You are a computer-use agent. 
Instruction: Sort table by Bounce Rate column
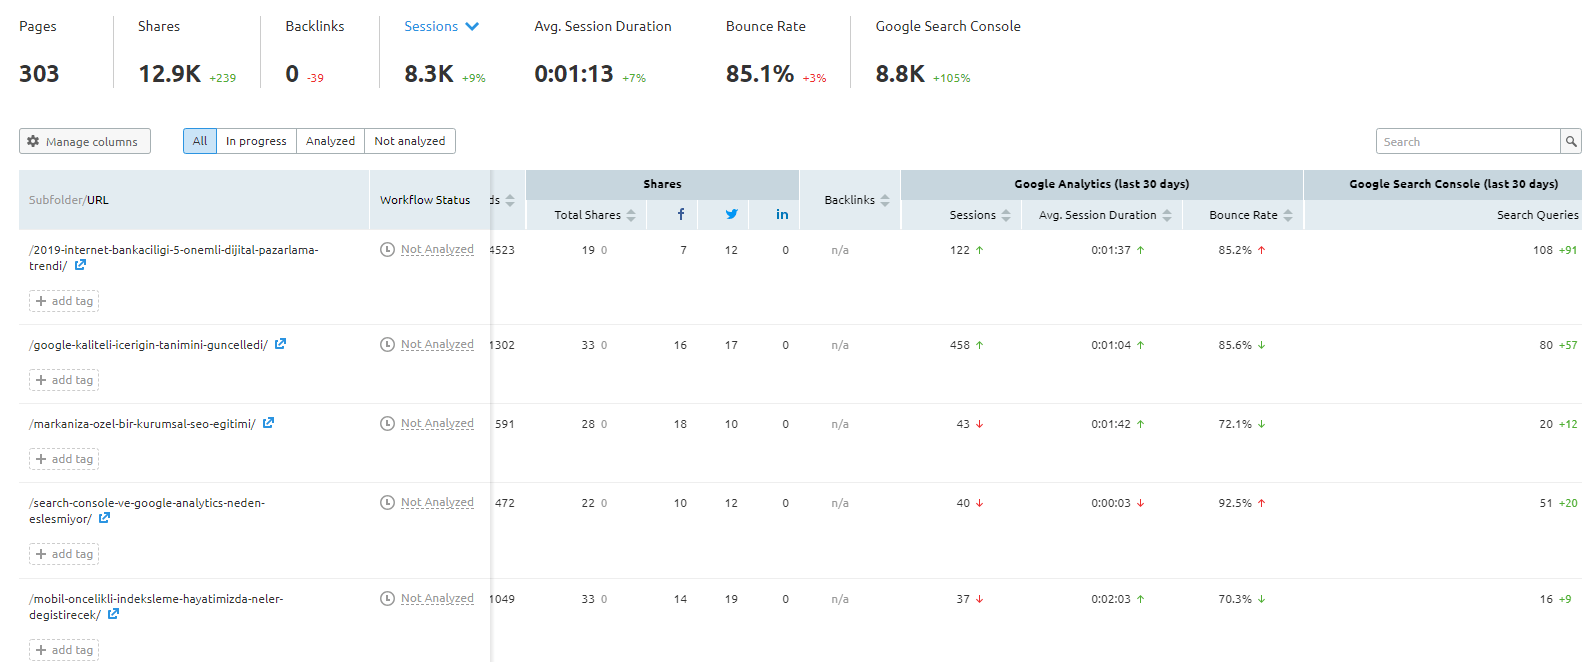[1250, 215]
